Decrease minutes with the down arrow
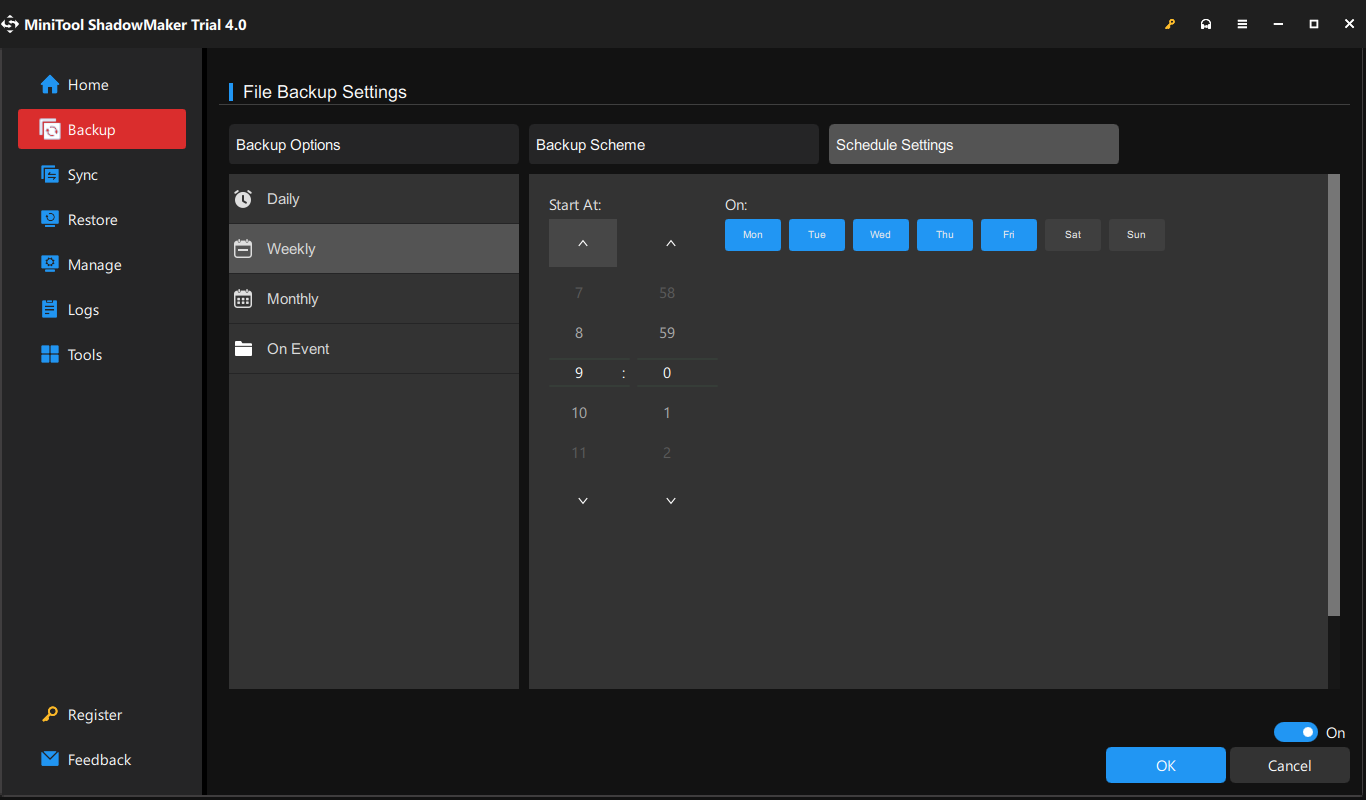The image size is (1366, 800). pyautogui.click(x=671, y=500)
